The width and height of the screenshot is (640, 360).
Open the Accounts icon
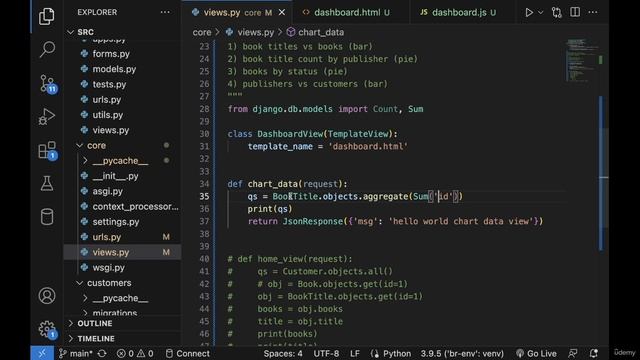tap(47, 296)
